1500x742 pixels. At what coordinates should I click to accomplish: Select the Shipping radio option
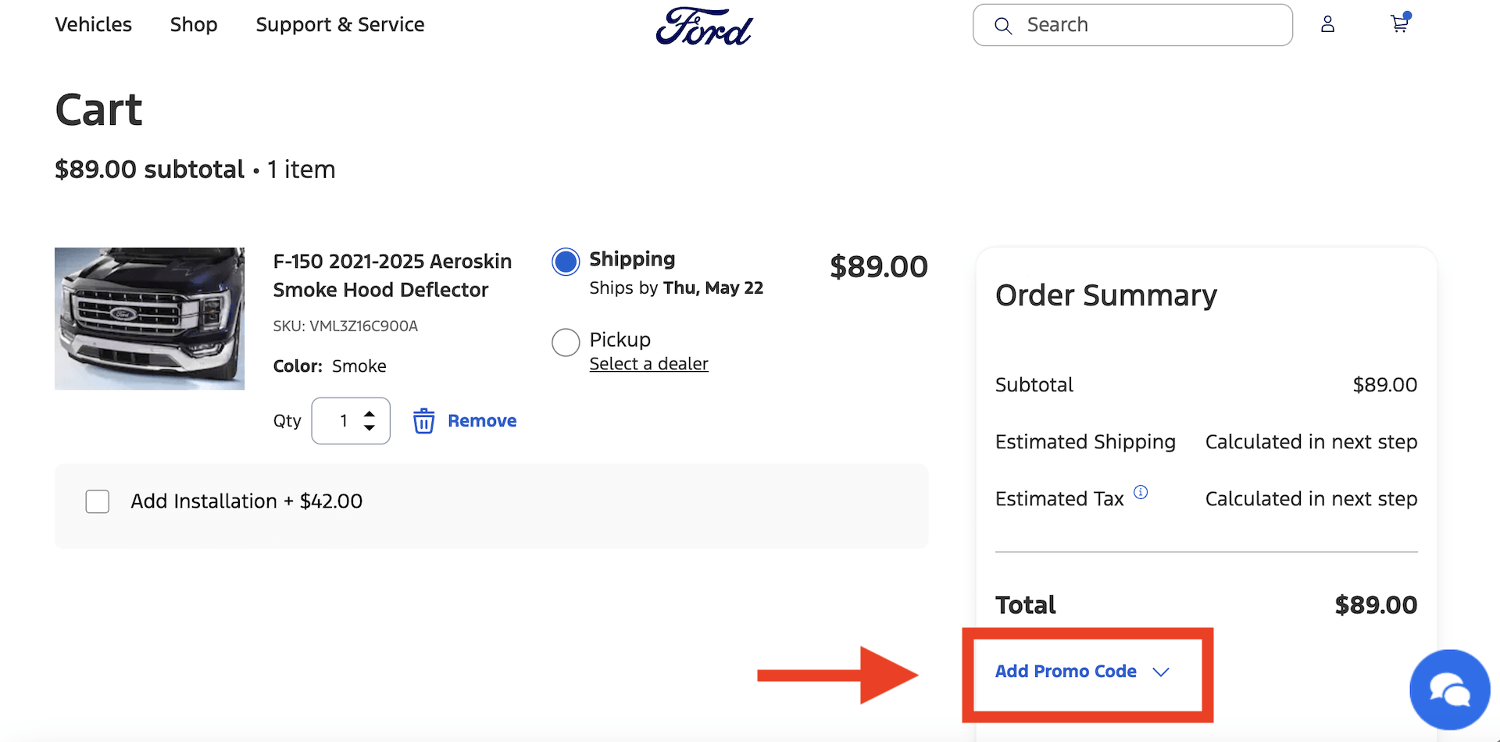click(x=566, y=262)
